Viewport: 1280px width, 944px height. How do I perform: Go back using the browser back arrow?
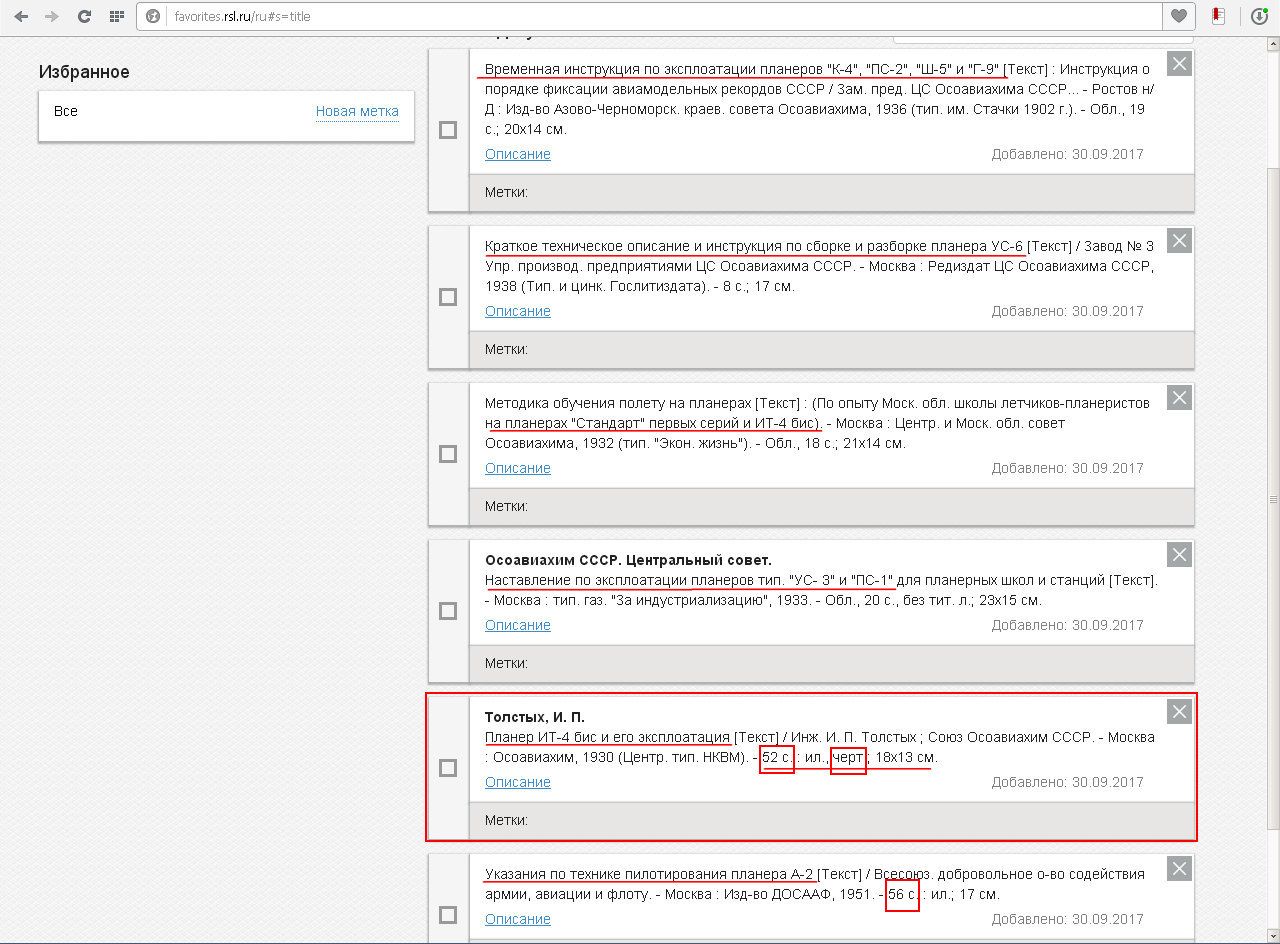21,16
